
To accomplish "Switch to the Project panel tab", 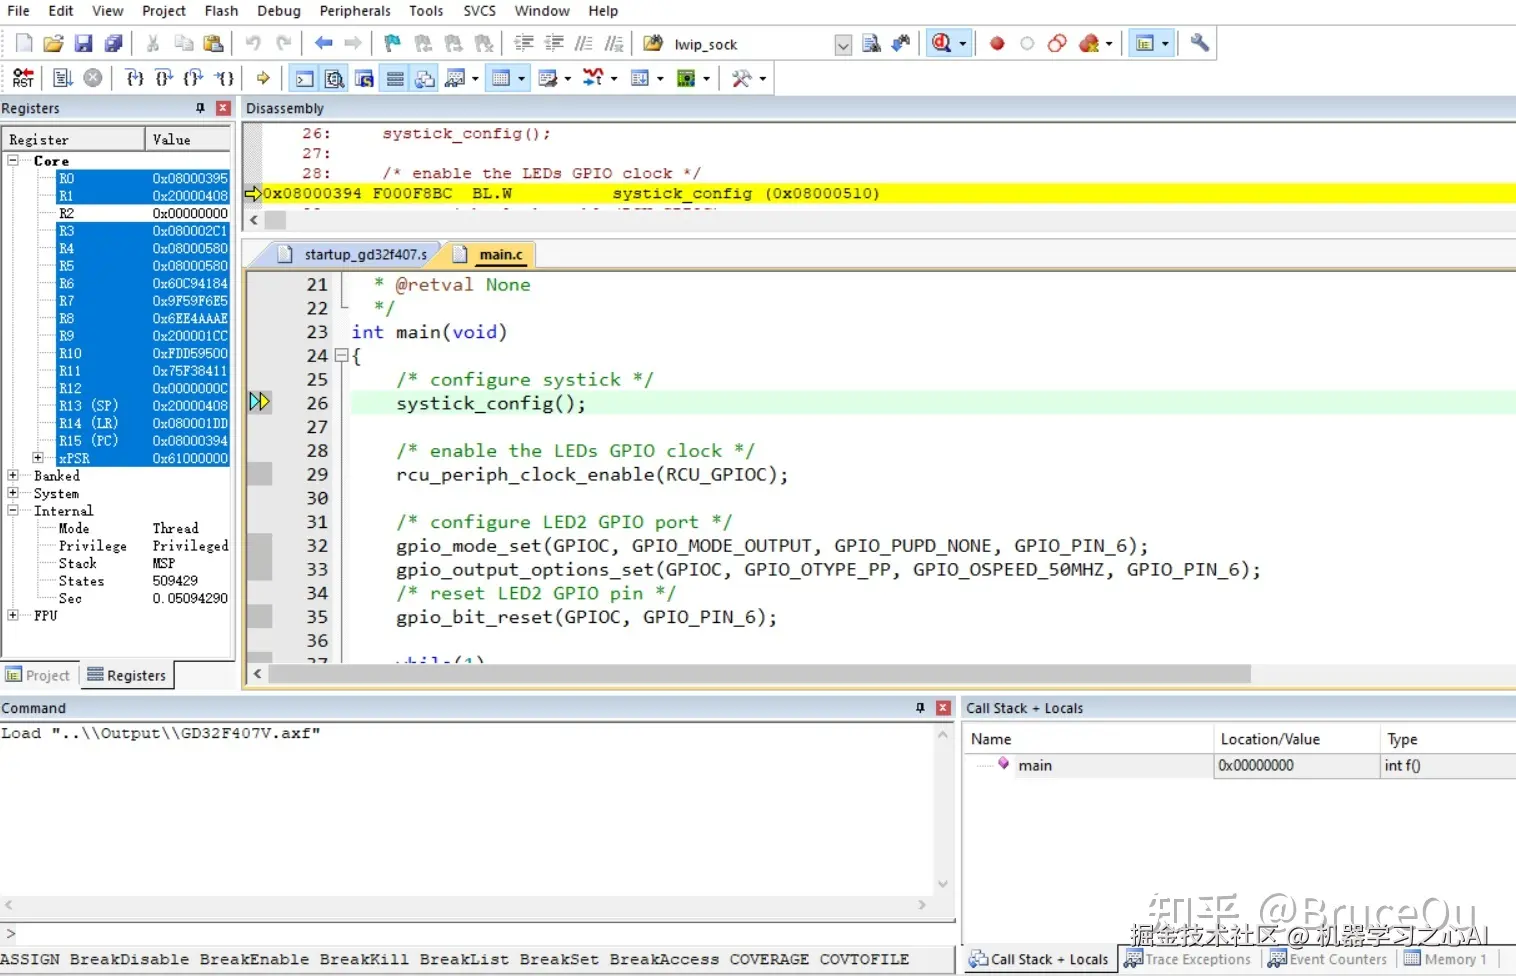I will coord(38,676).
